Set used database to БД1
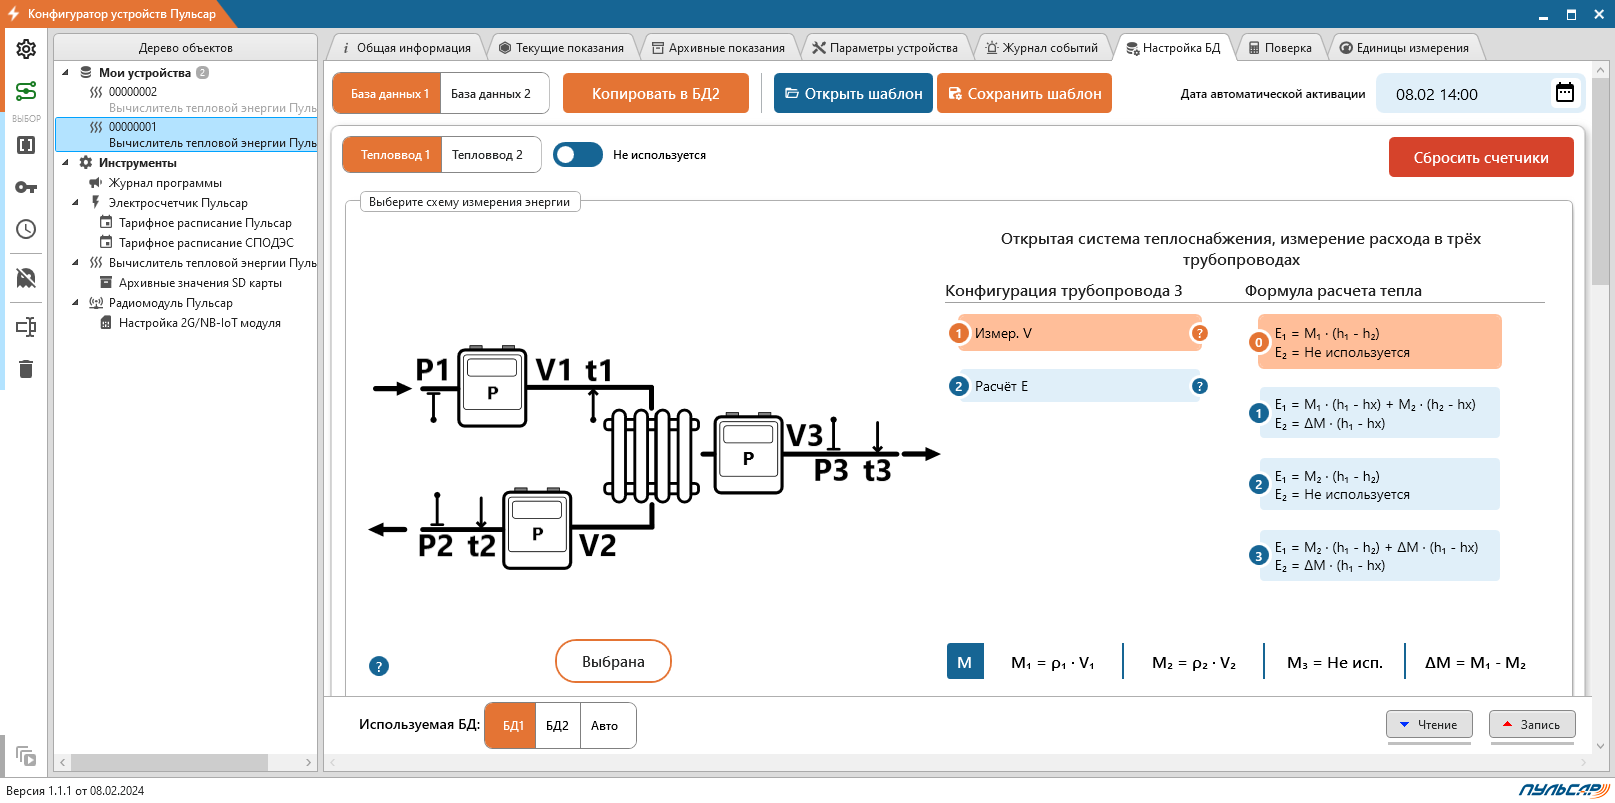This screenshot has height=803, width=1615. click(x=510, y=726)
